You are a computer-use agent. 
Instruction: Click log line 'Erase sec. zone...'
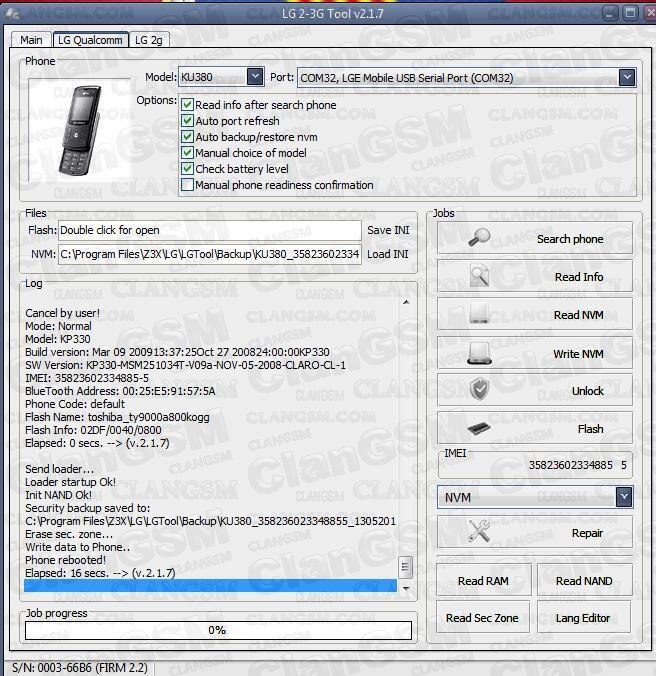(69, 534)
